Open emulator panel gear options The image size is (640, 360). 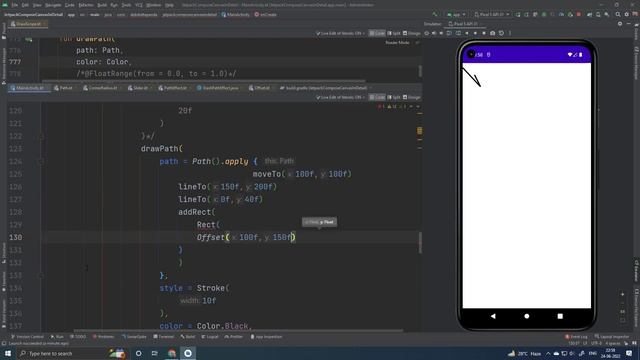[620, 24]
